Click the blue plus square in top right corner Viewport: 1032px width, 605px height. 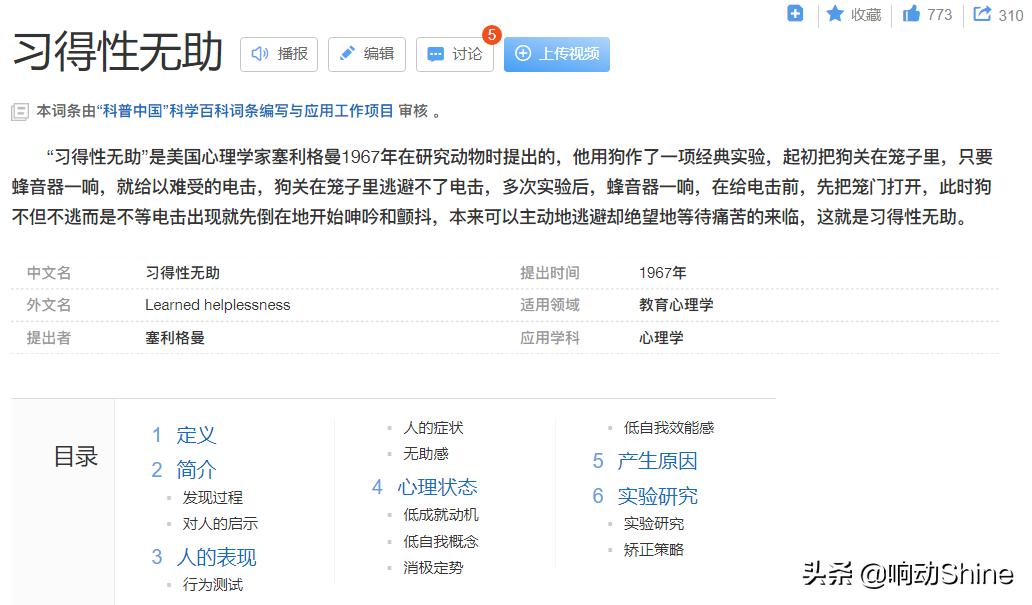(x=795, y=14)
